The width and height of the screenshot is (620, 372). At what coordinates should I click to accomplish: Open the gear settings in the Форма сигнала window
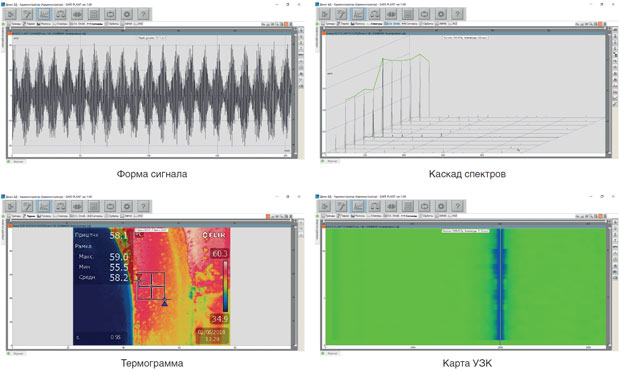[x=127, y=14]
